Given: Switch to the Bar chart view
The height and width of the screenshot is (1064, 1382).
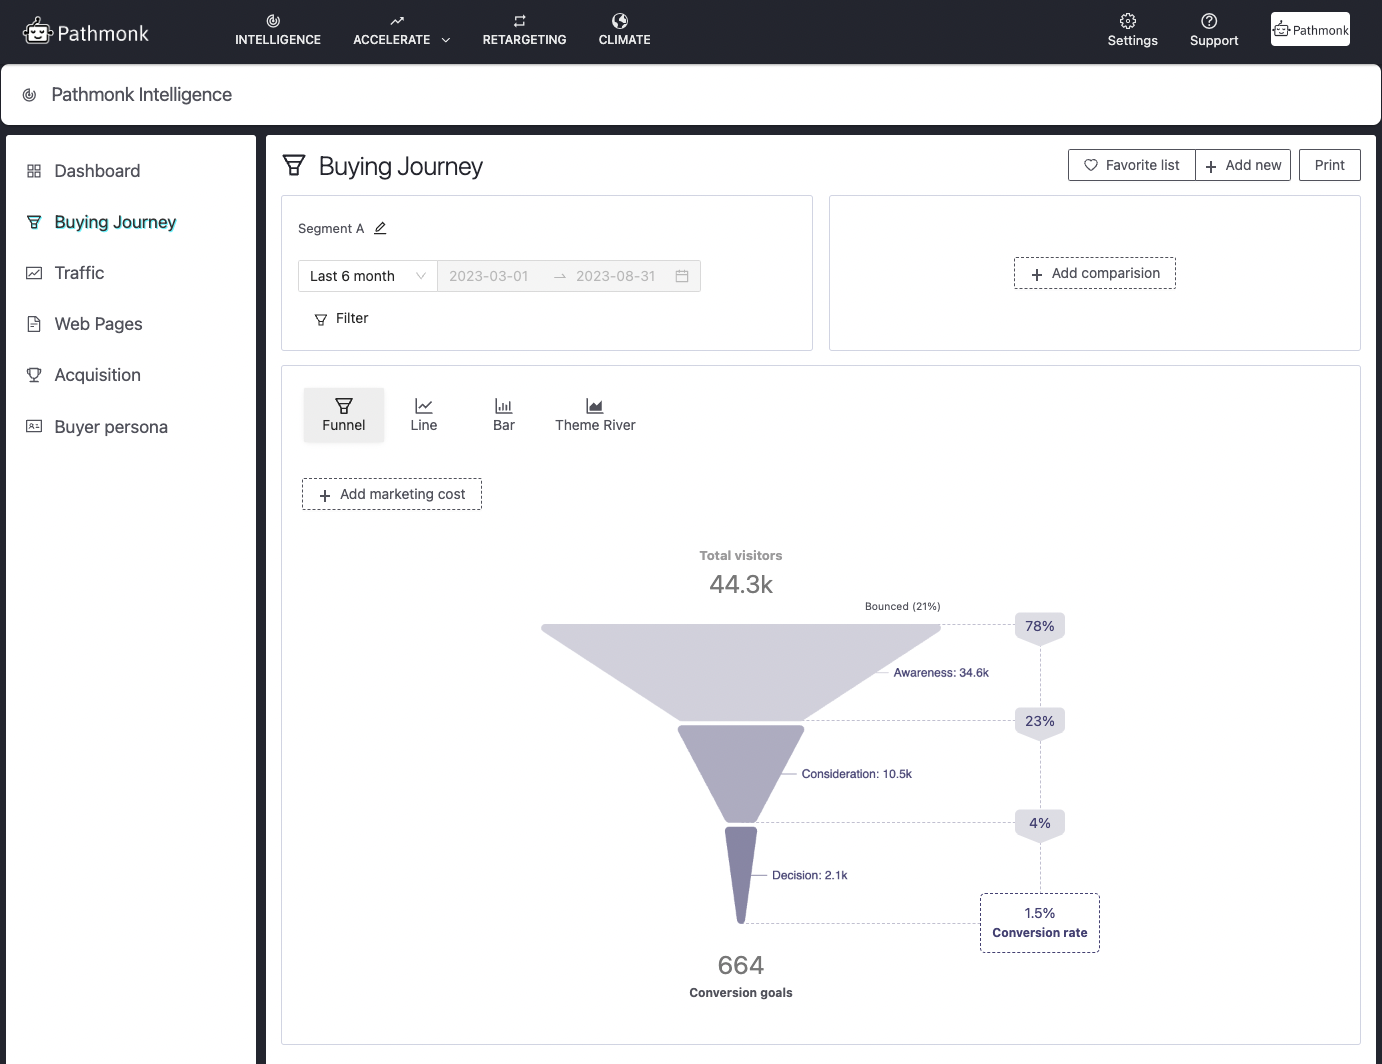Looking at the screenshot, I should [x=503, y=414].
